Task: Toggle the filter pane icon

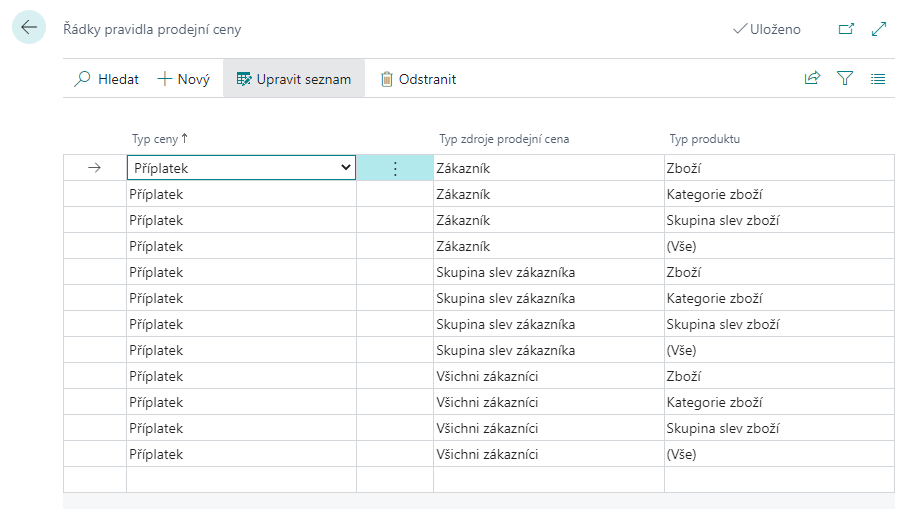Action: pos(845,79)
